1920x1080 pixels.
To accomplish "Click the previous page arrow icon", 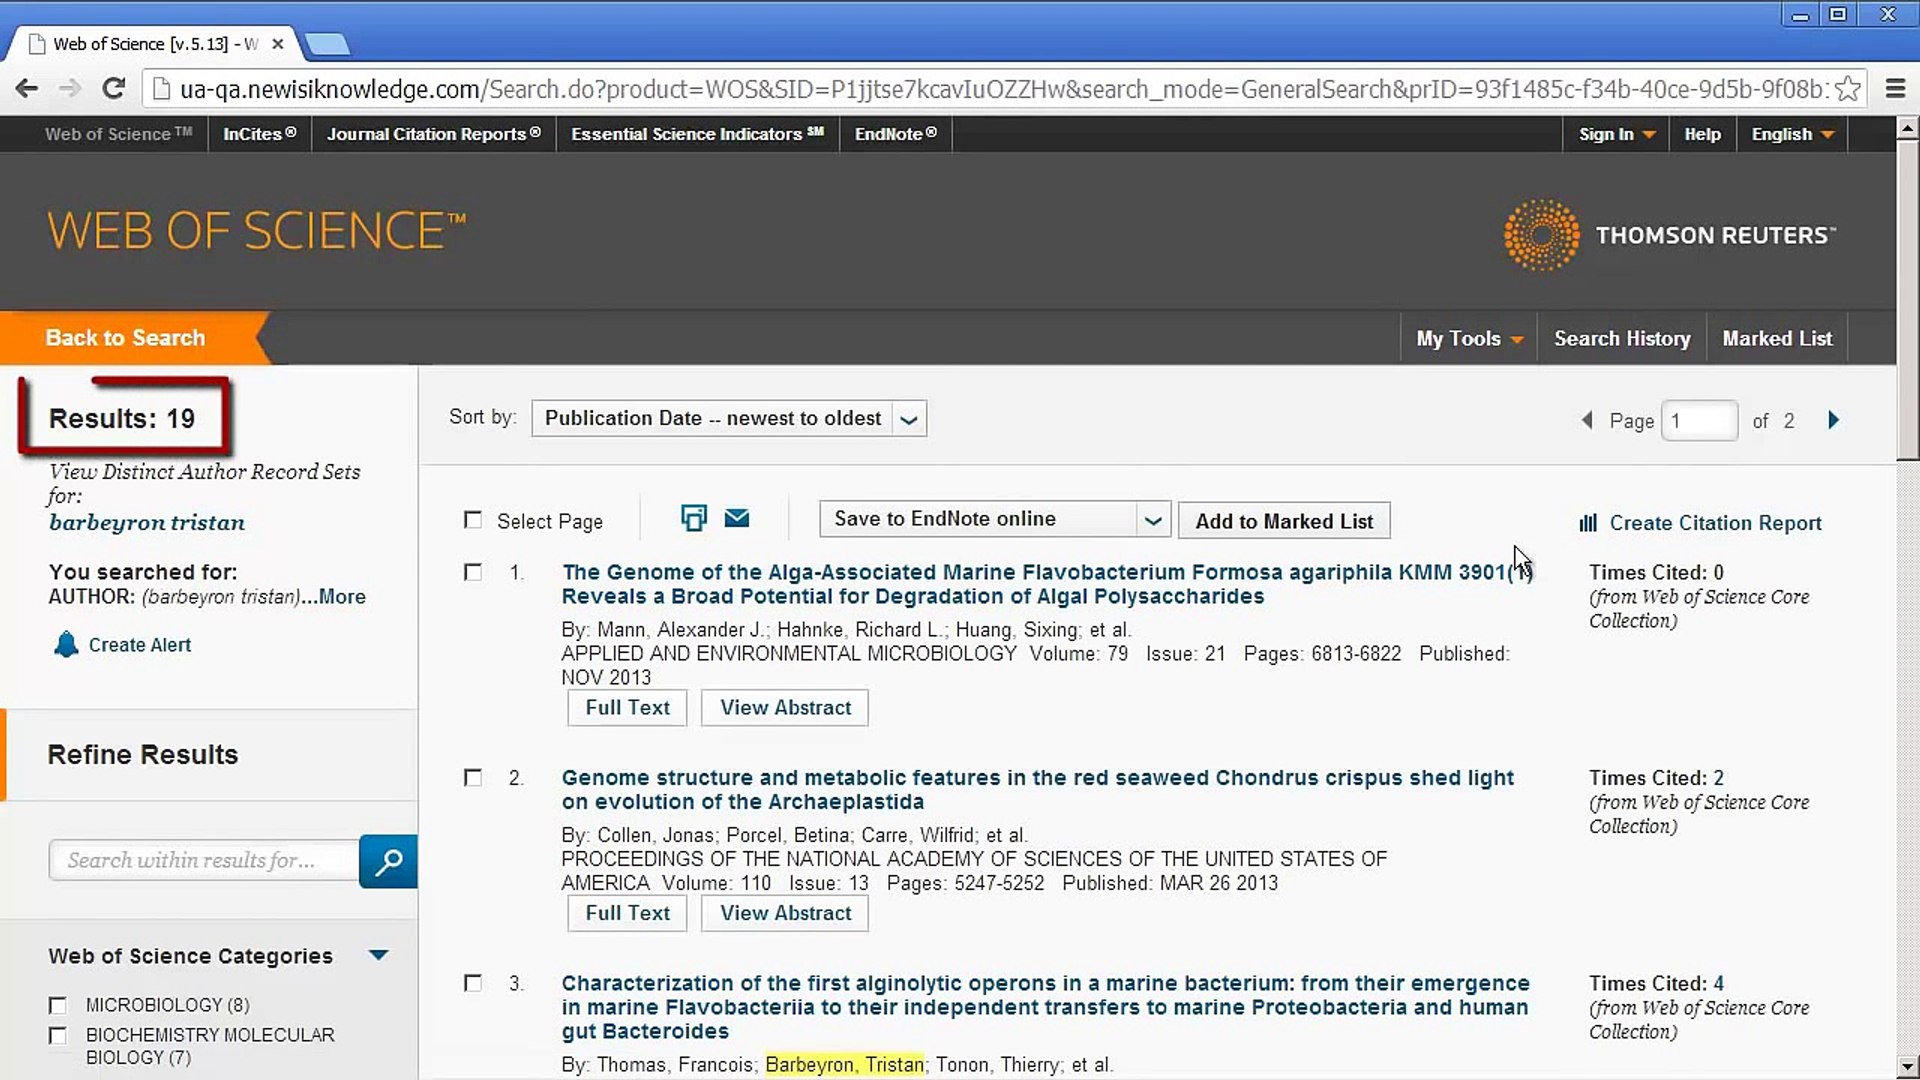I will tap(1587, 420).
